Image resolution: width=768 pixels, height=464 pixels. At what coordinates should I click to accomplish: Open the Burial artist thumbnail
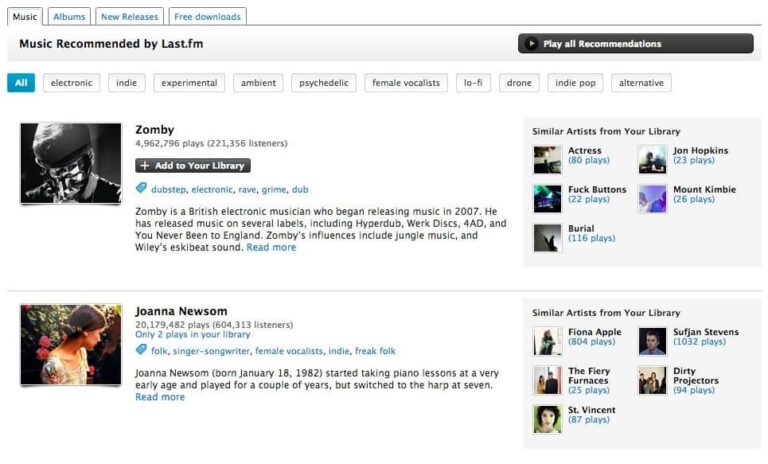[x=547, y=238]
